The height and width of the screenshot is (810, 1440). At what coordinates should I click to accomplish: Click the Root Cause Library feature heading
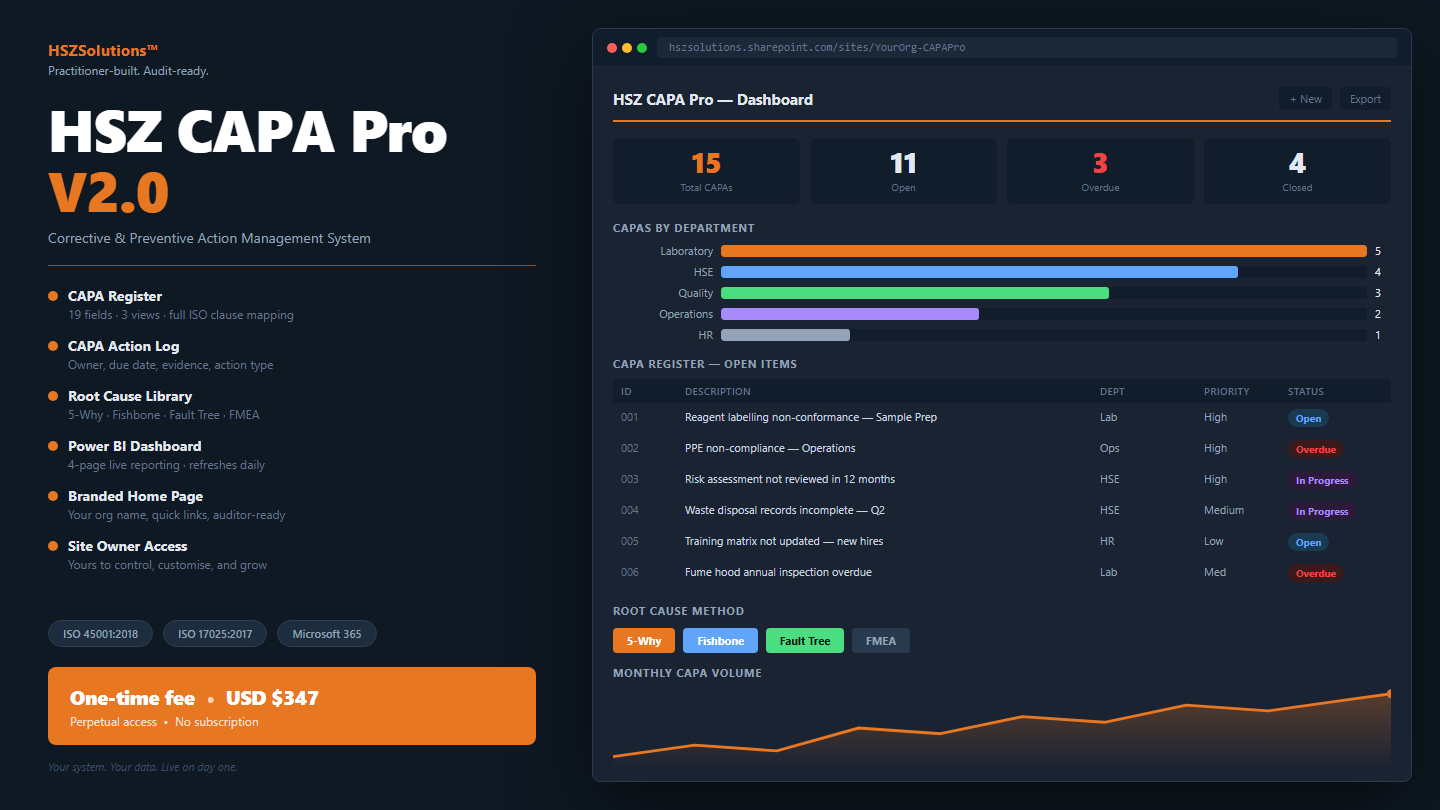coord(130,396)
